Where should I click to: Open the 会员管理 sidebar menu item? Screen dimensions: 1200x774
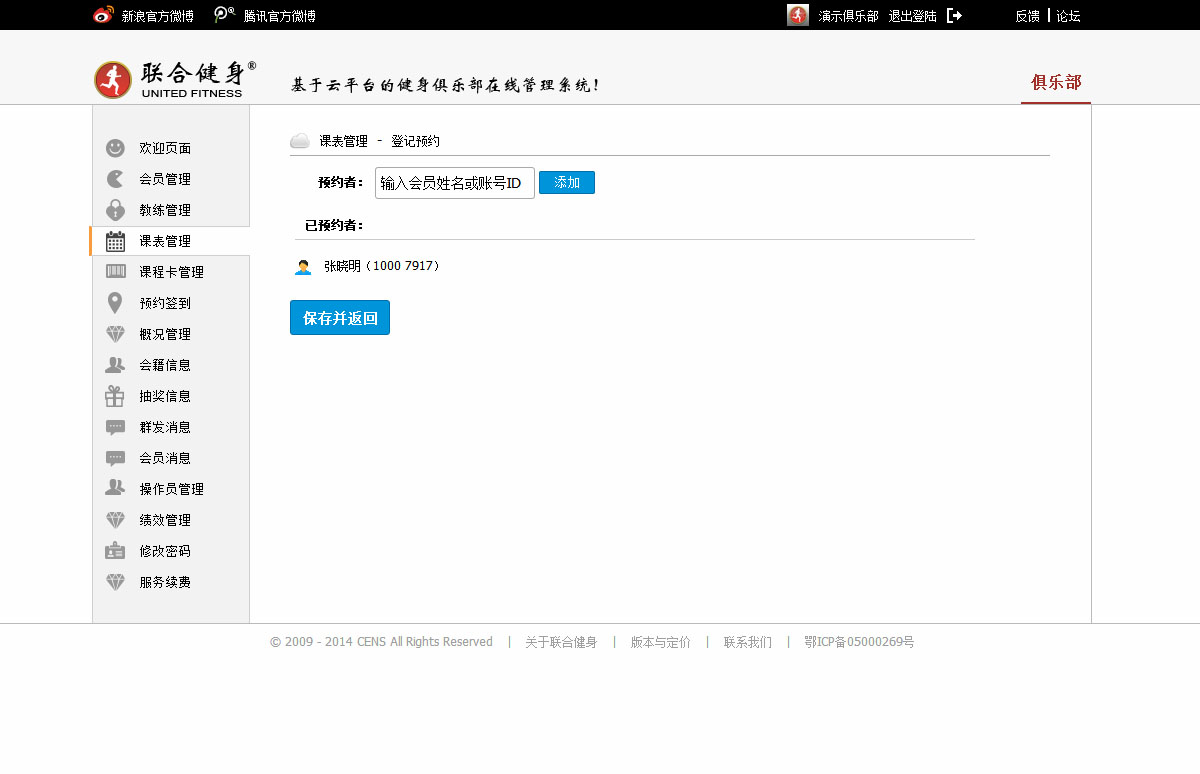(x=165, y=179)
